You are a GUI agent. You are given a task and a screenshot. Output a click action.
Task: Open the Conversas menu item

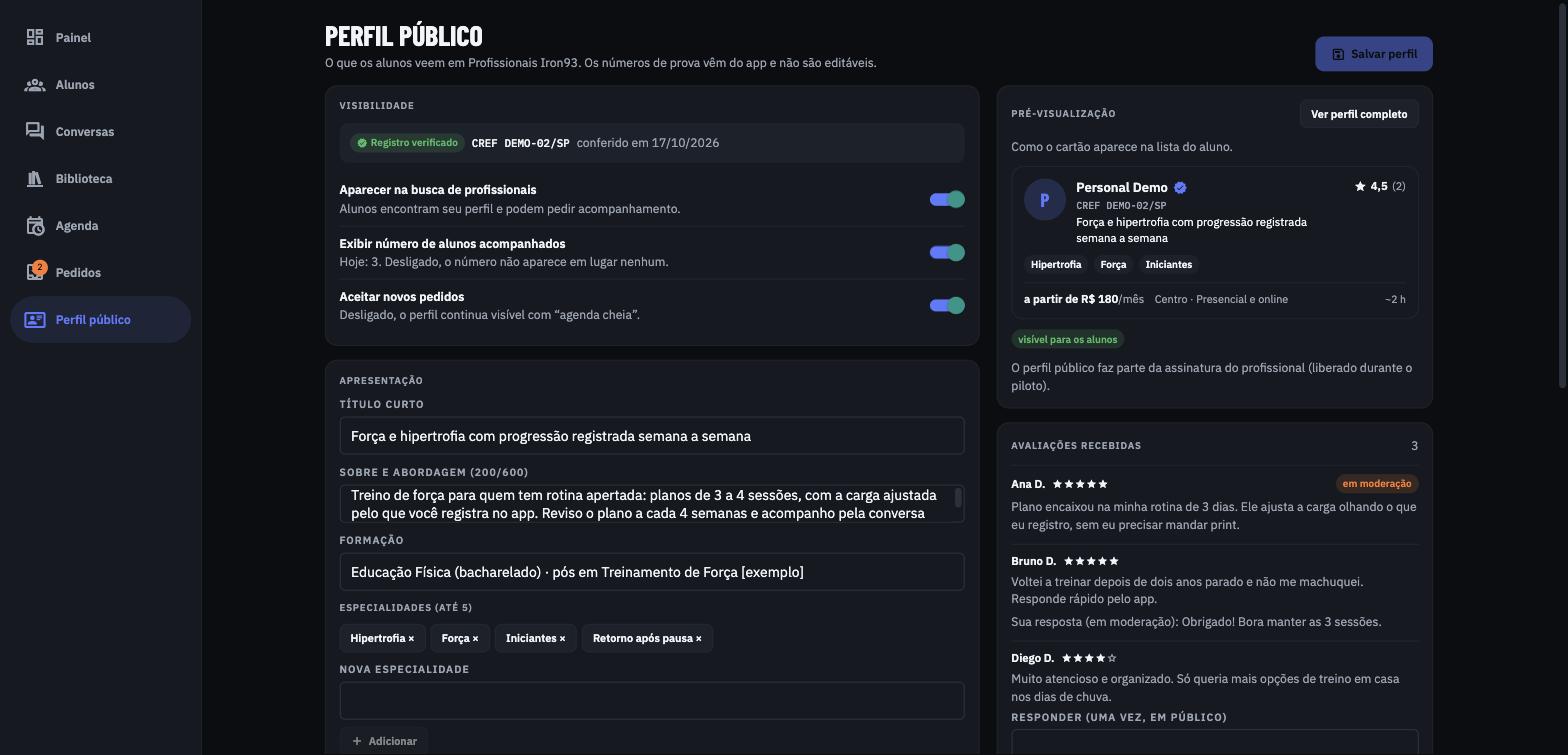tap(100, 132)
